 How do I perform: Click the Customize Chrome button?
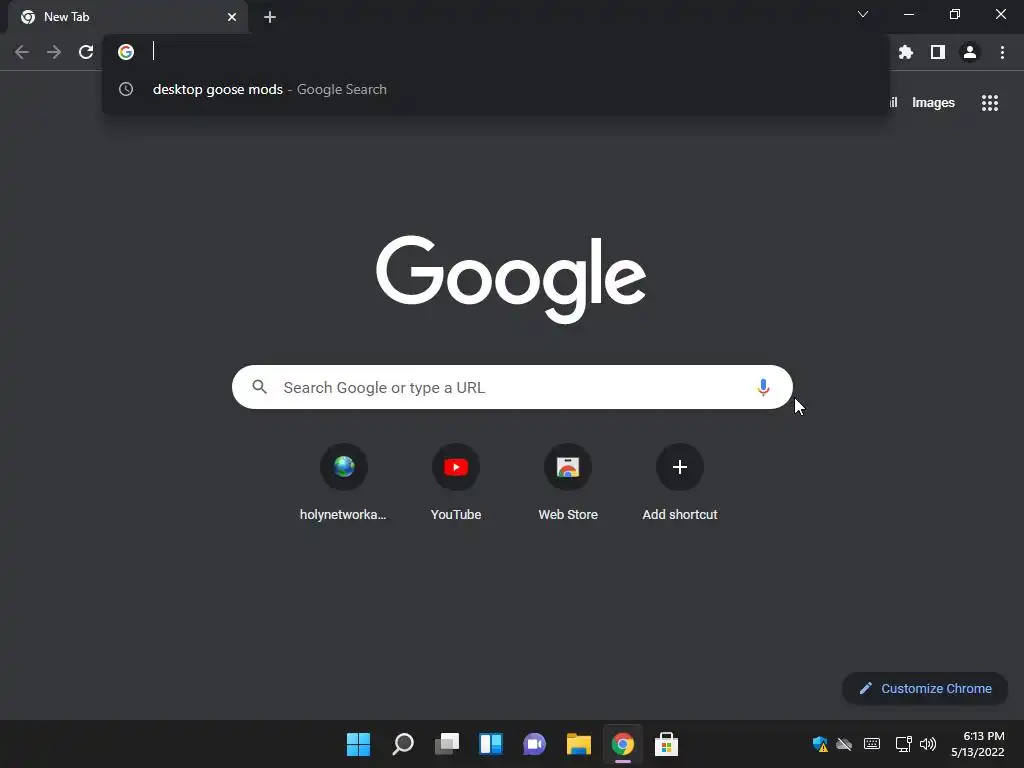pyautogui.click(x=925, y=688)
